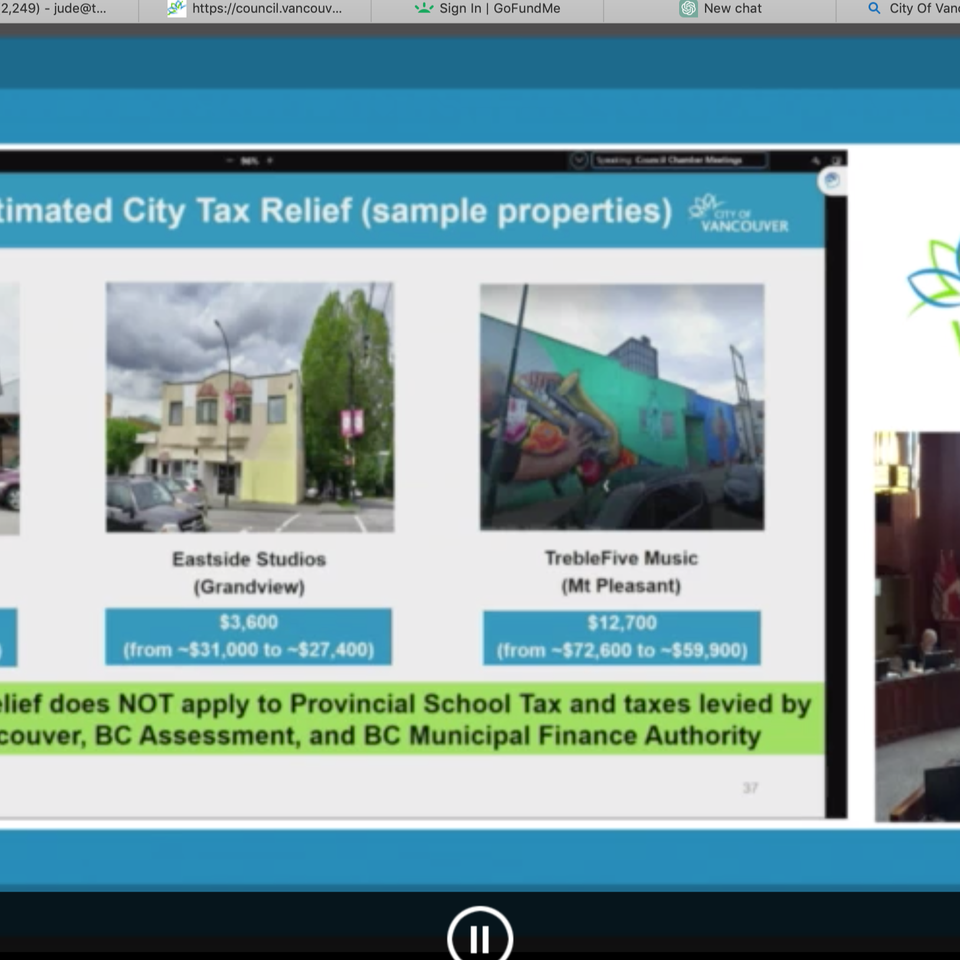Click the TrebleFive Music (Mt Pleasant) caption

pos(621,572)
